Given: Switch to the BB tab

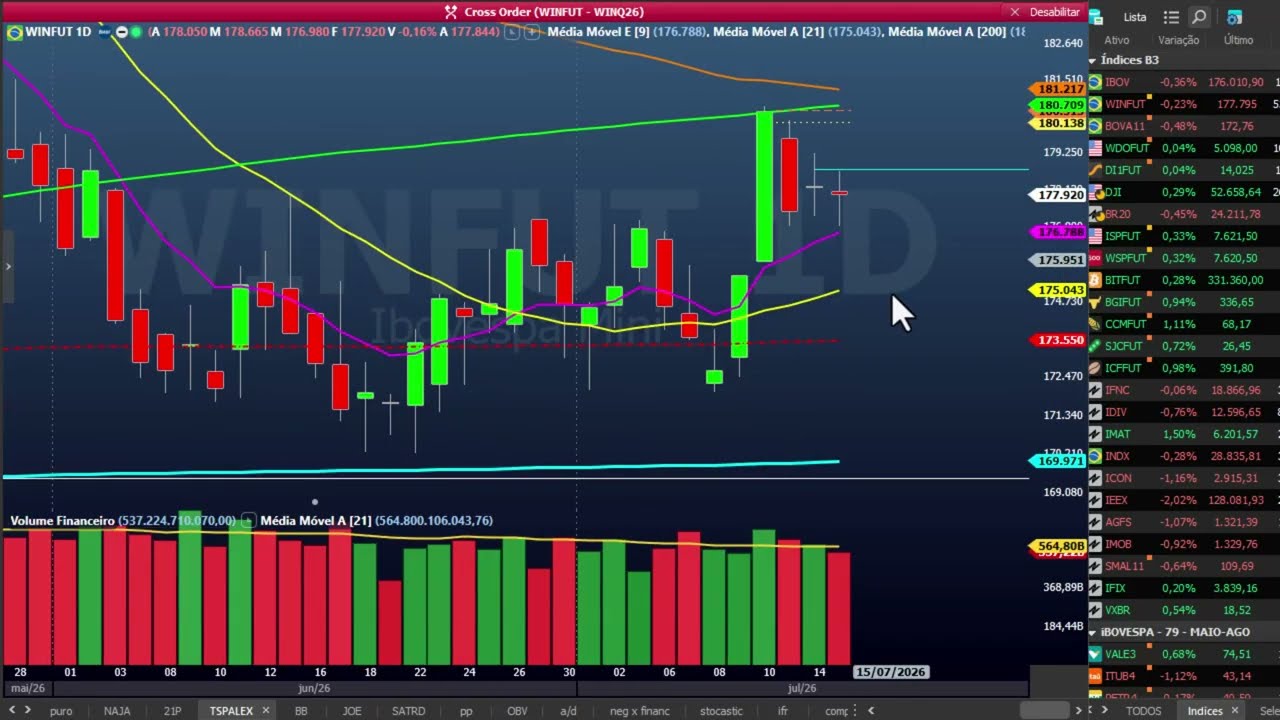Looking at the screenshot, I should click(x=301, y=711).
